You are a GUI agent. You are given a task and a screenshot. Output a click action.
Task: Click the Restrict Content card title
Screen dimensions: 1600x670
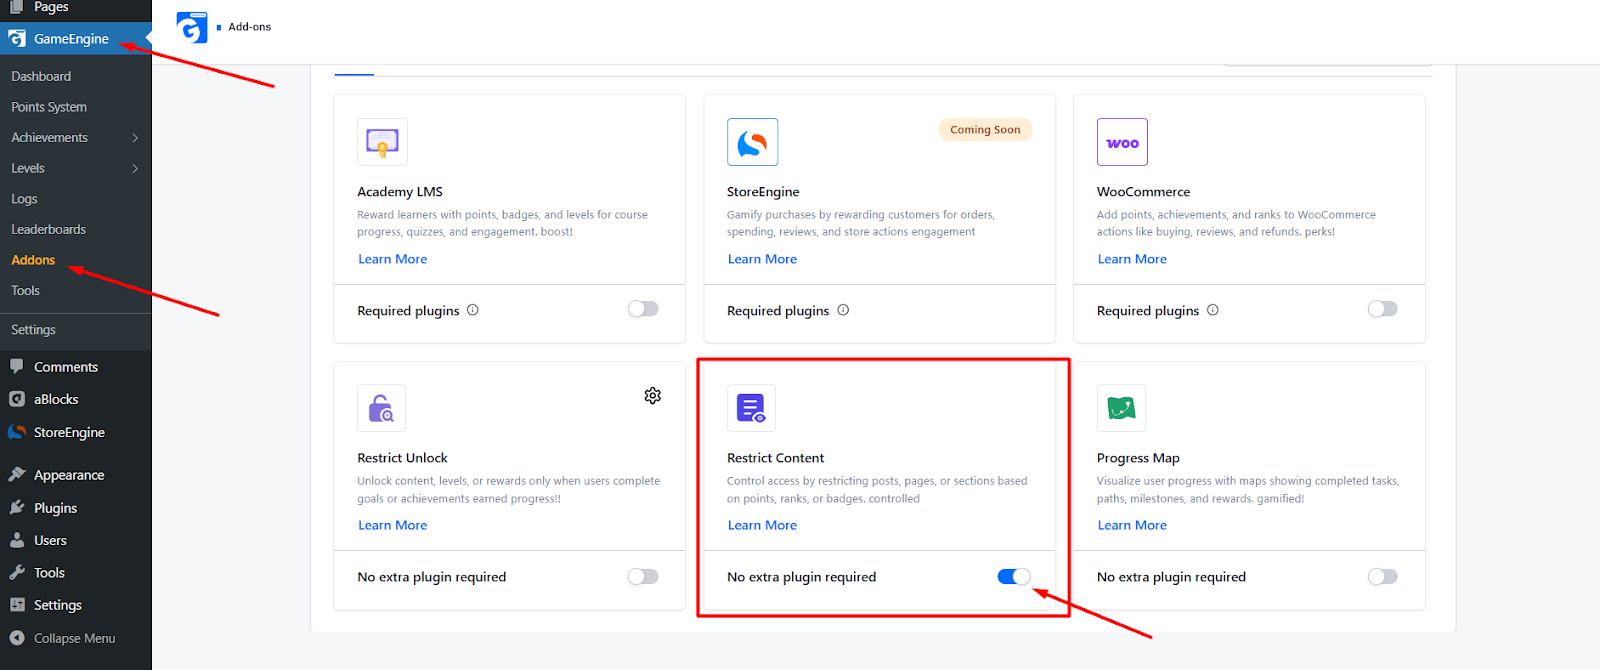coord(776,458)
